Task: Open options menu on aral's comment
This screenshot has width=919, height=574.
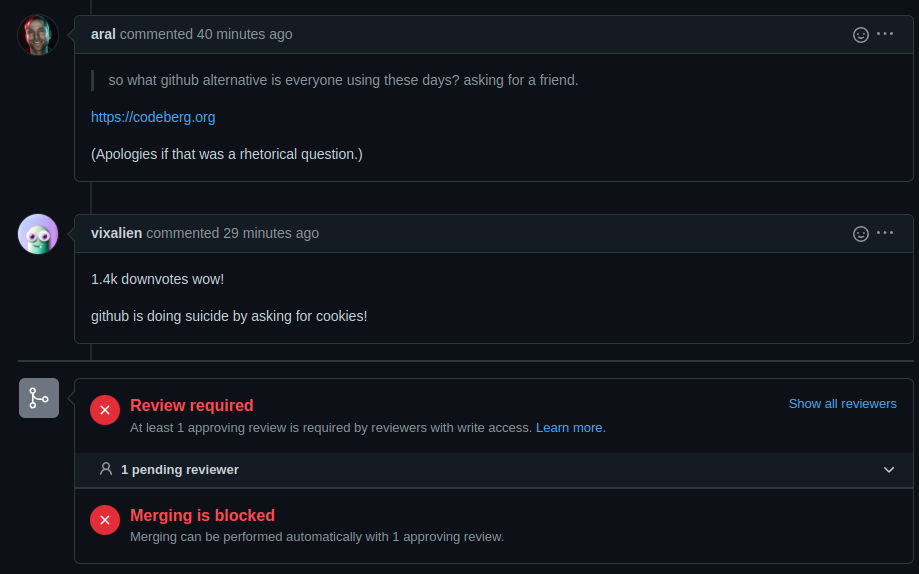Action: (885, 34)
